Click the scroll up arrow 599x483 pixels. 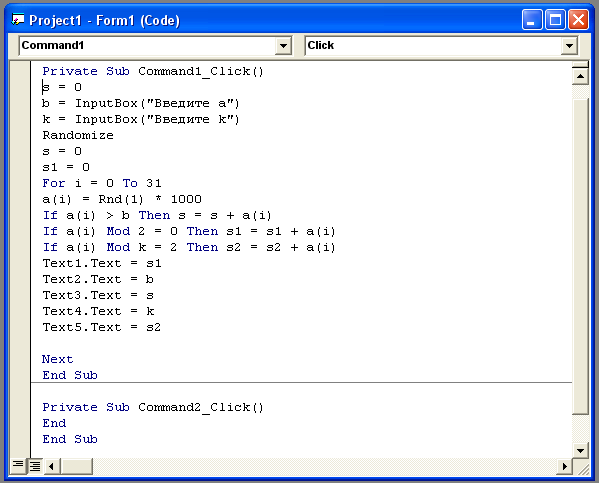pyautogui.click(x=580, y=76)
